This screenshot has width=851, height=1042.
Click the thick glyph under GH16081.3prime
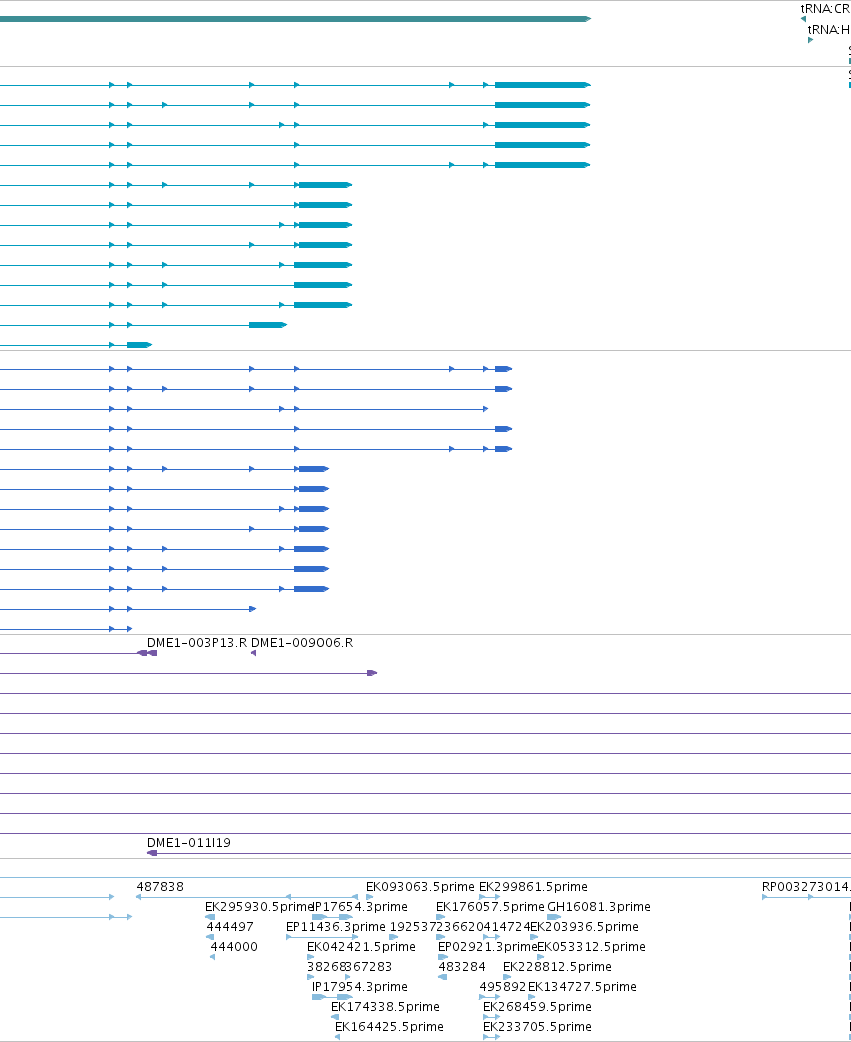coord(554,917)
